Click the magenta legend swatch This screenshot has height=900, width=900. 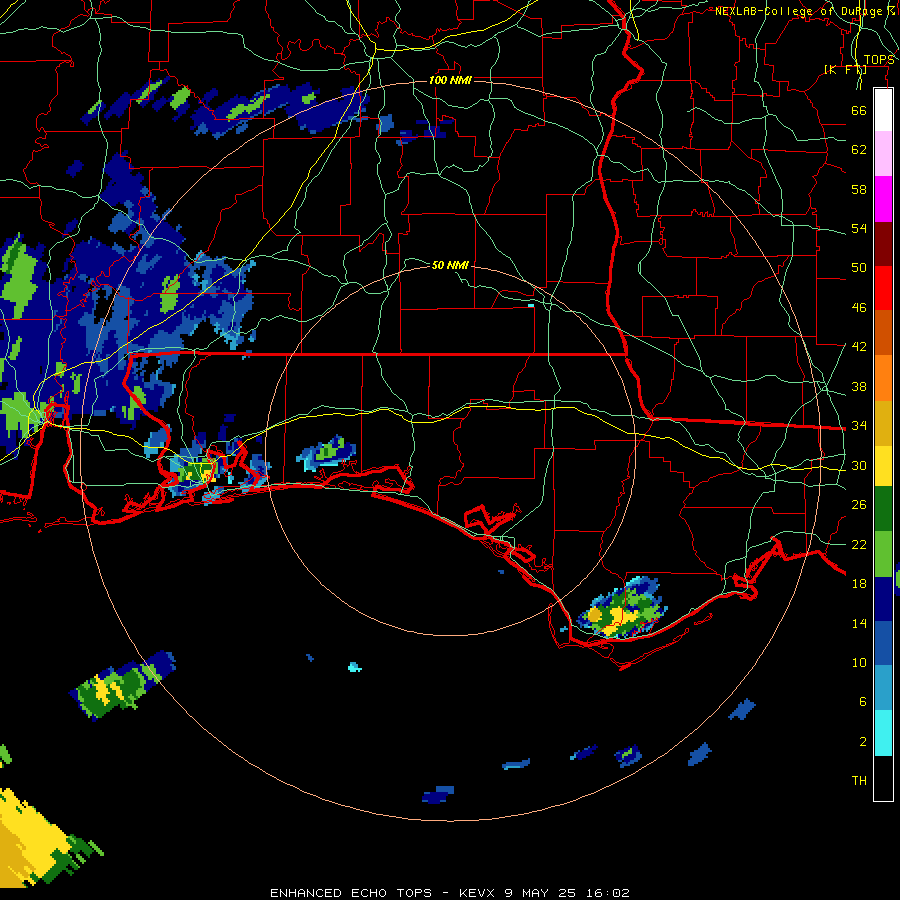click(x=883, y=199)
